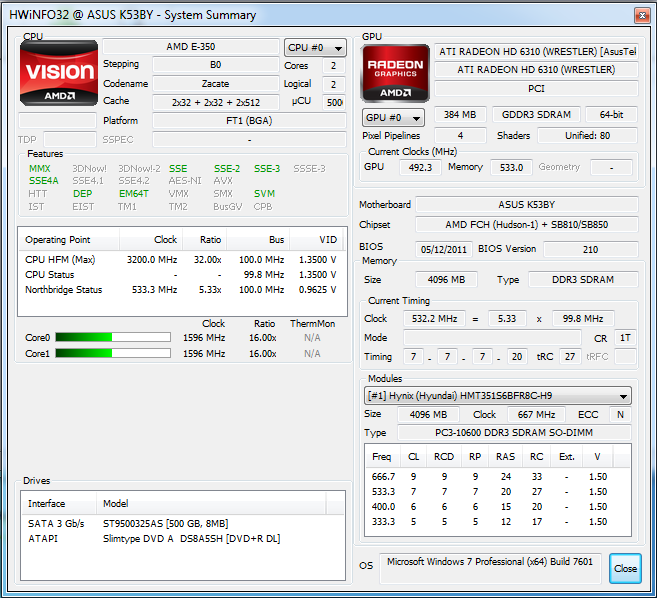
Task: Click the AMD Vision CPU logo
Action: pyautogui.click(x=59, y=73)
